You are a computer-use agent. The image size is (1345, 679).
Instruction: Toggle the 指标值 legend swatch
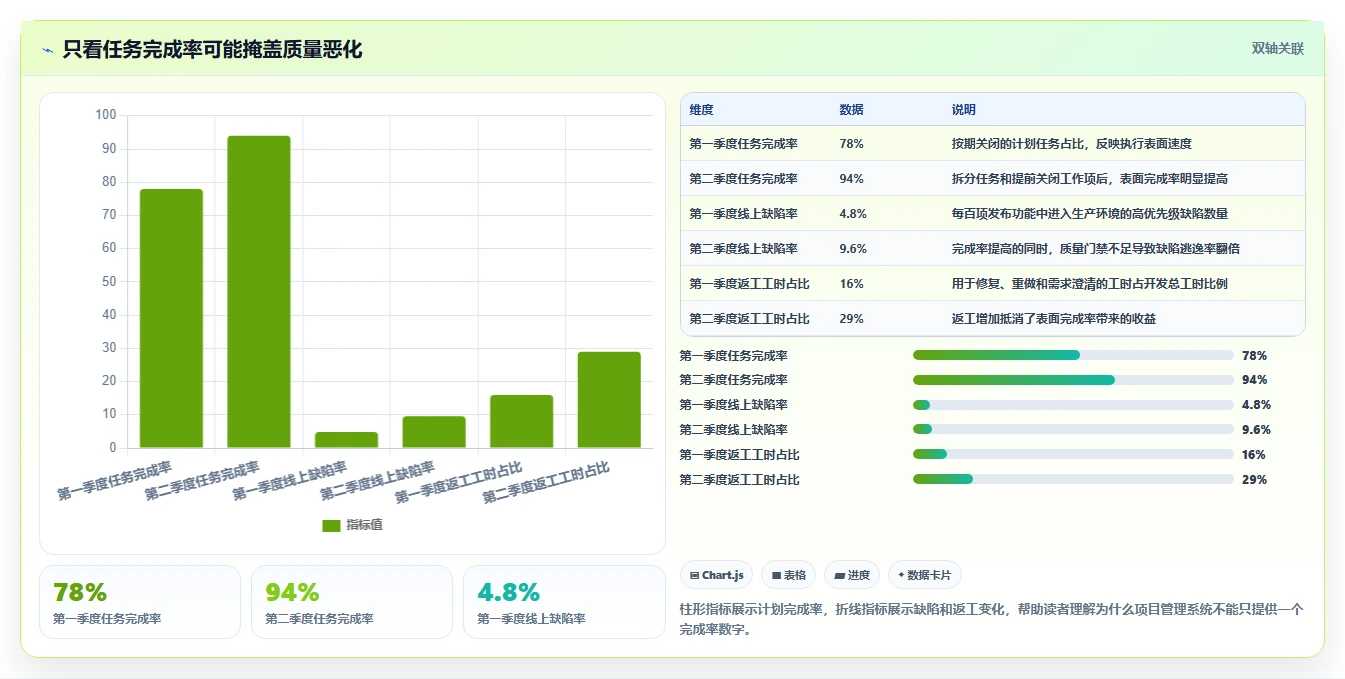point(331,526)
